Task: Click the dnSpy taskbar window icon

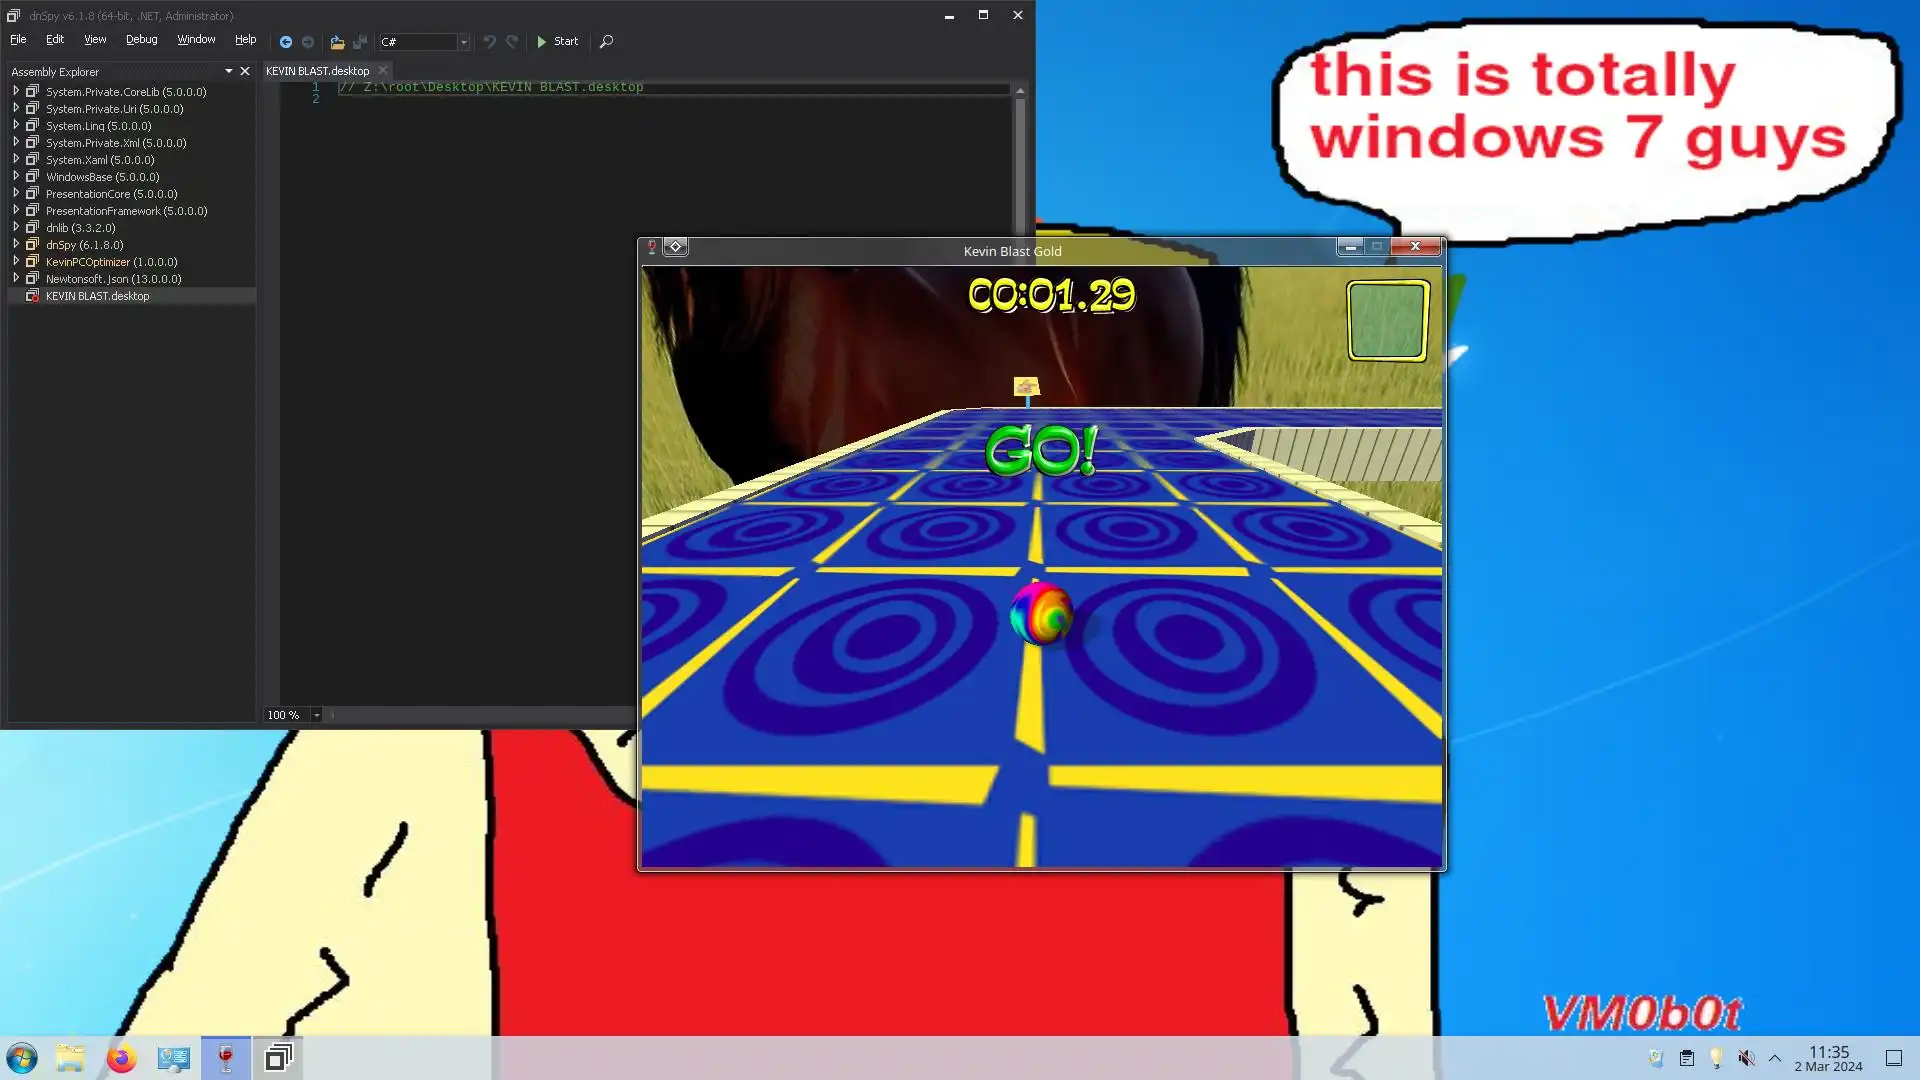Action: point(278,1058)
